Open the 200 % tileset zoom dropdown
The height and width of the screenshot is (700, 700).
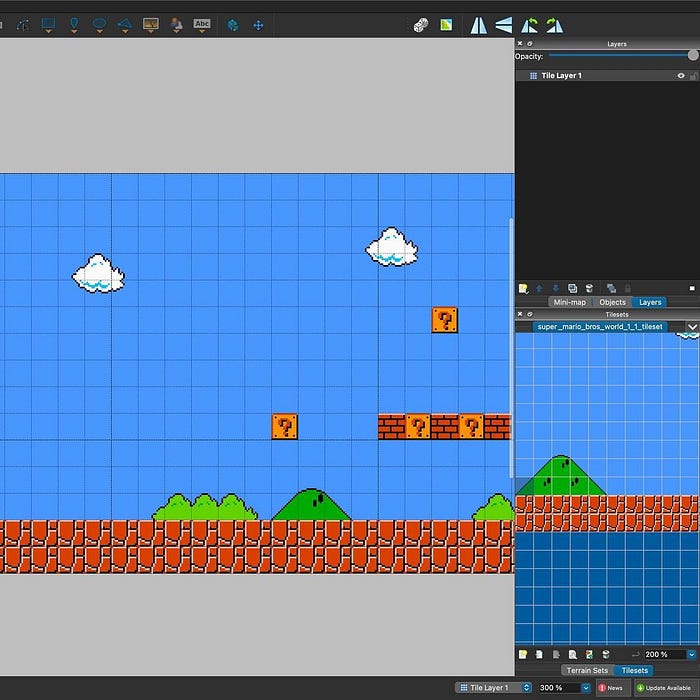[x=691, y=655]
